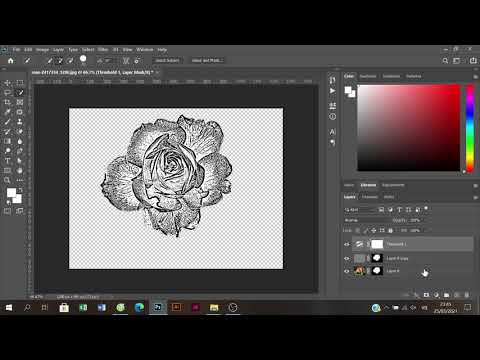Click the rainbow hue slider
This screenshot has height=360, width=480.
click(470, 128)
